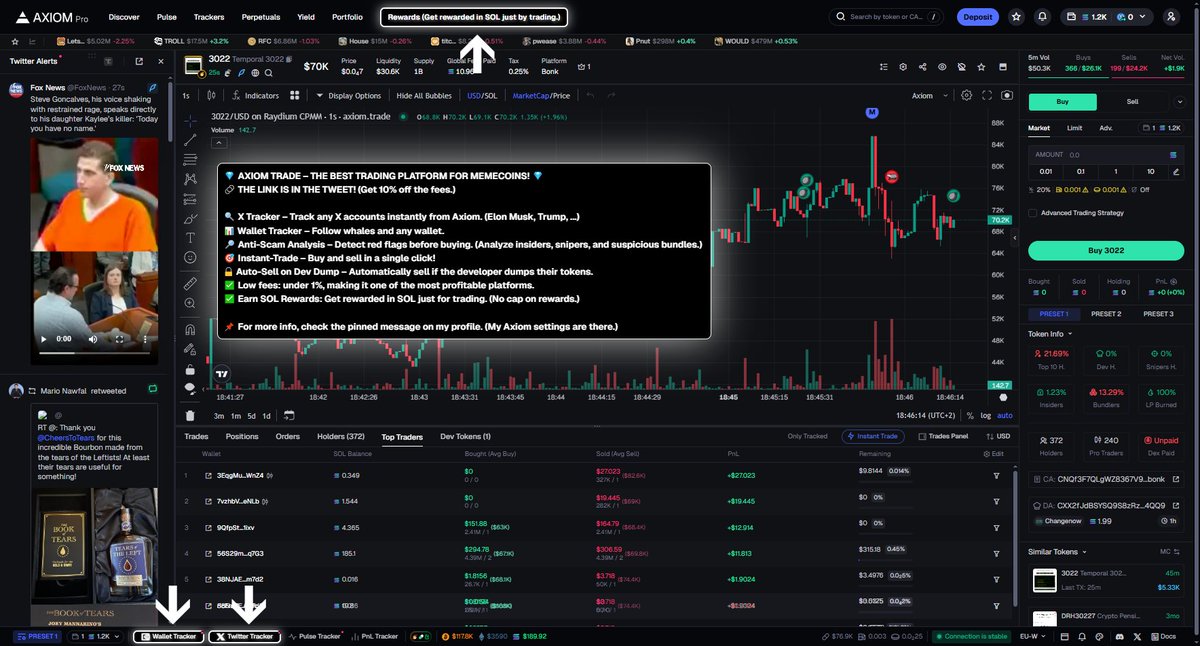
Task: Click the Deposit button
Action: (x=977, y=17)
